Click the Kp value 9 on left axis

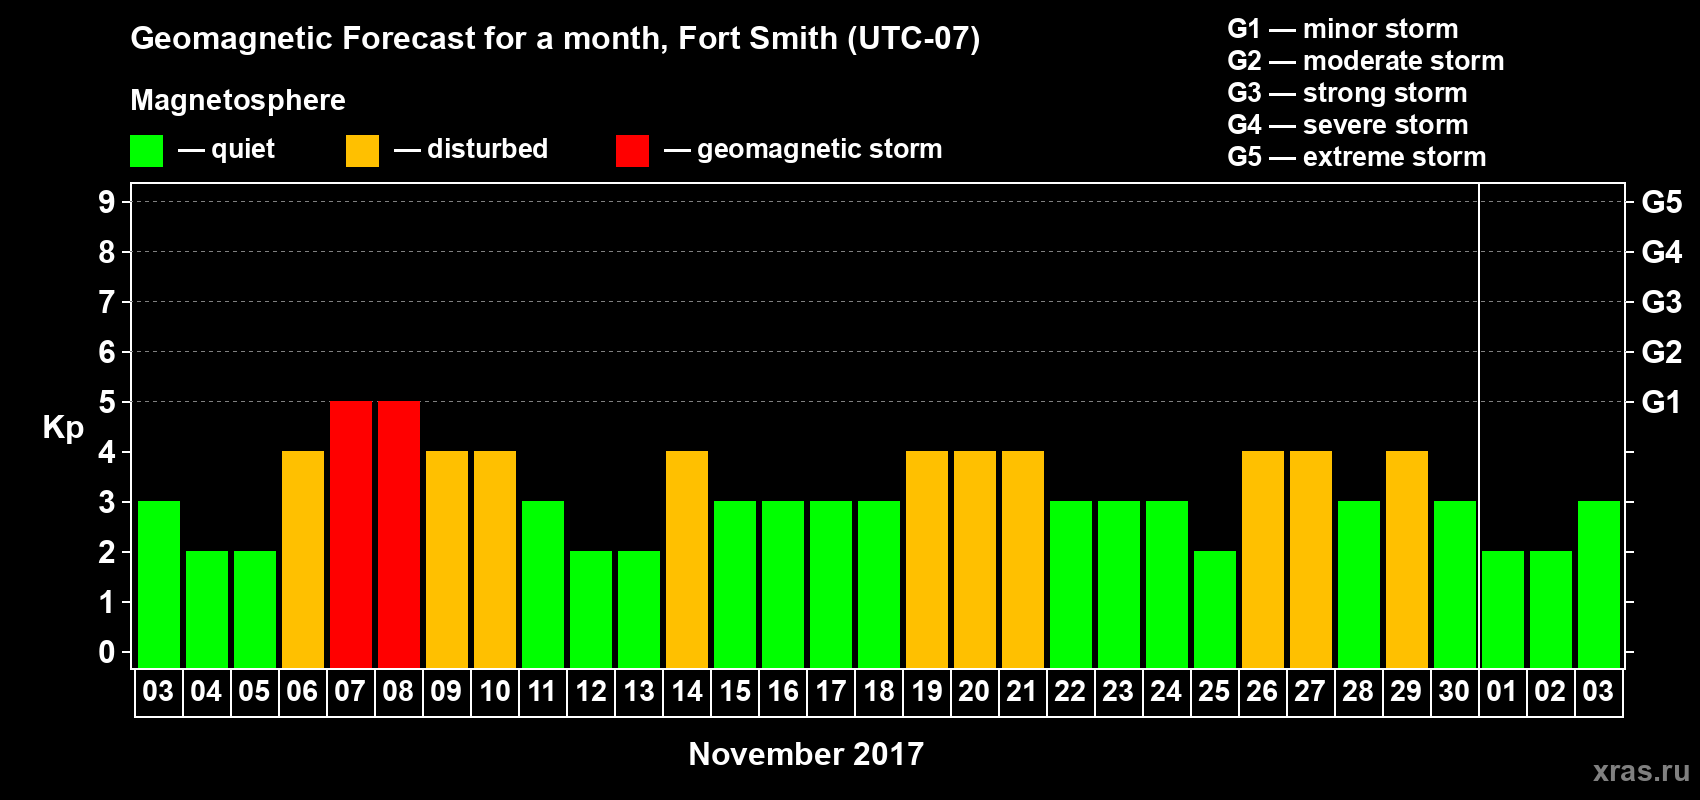(107, 202)
